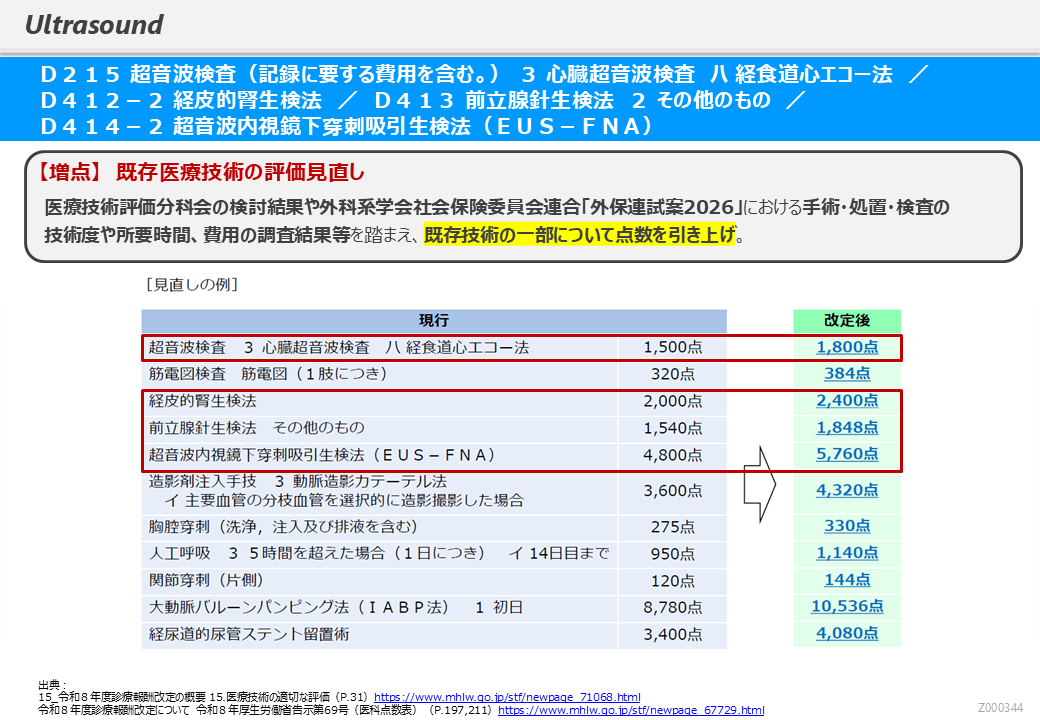The height and width of the screenshot is (720, 1040).
Task: Click the Ultrasound slide title
Action: point(94,24)
